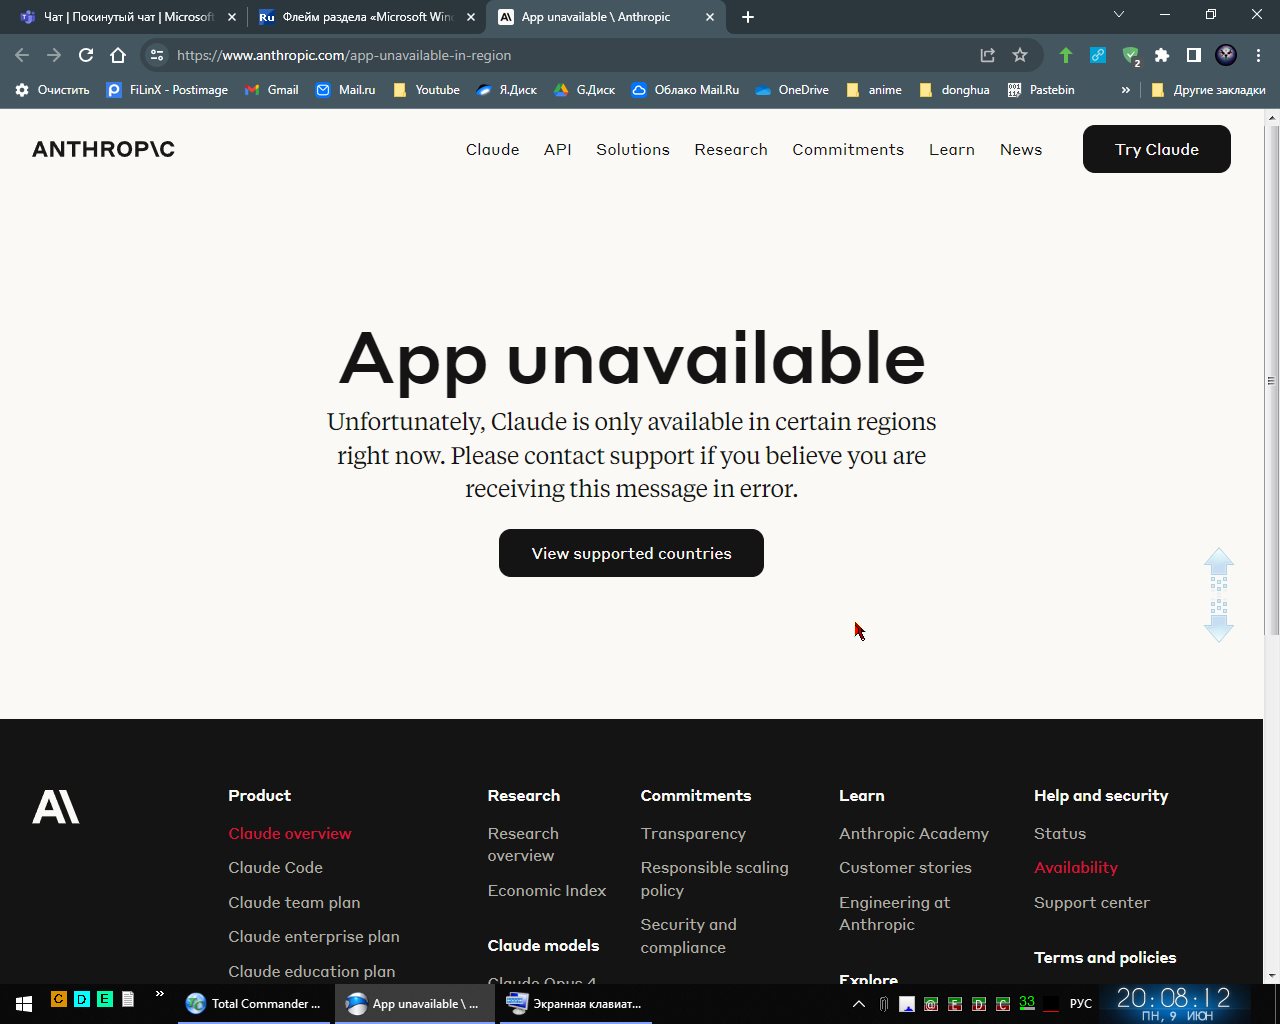Open the browser side panel icon

point(1193,55)
